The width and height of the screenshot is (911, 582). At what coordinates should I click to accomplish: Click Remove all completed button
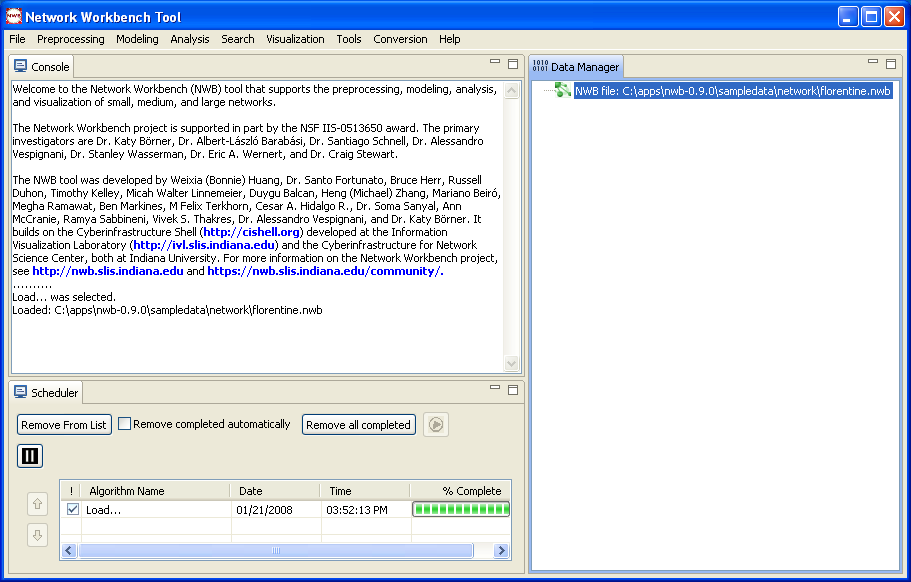coord(358,425)
